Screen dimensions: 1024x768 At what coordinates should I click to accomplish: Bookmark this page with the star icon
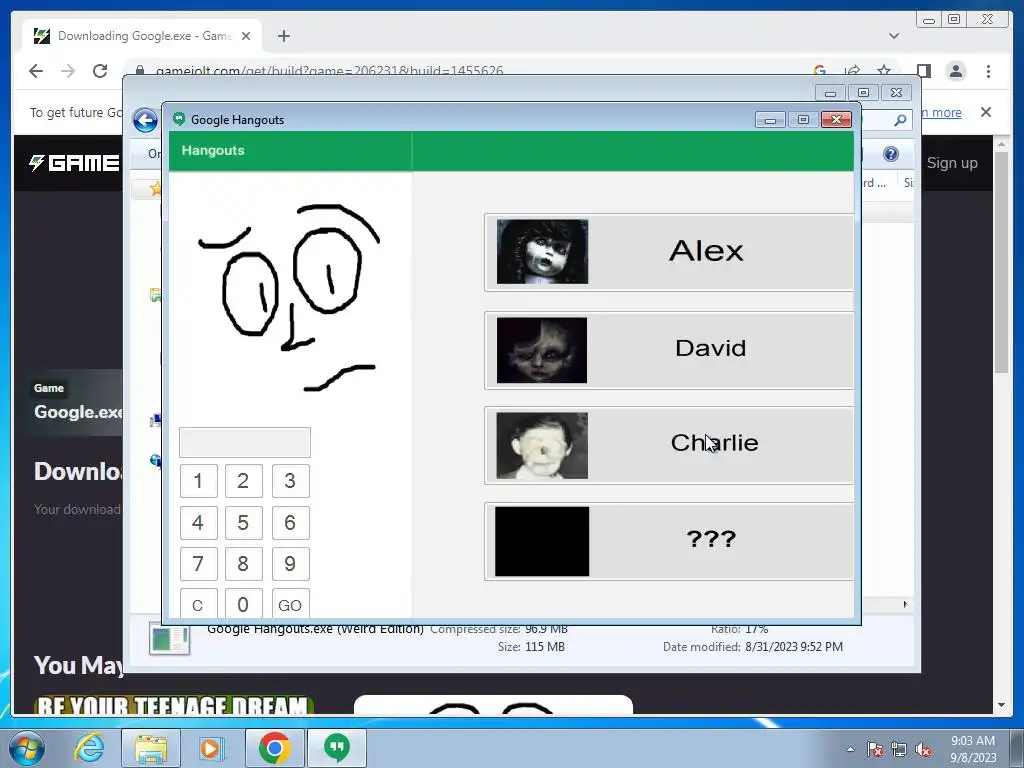point(884,71)
